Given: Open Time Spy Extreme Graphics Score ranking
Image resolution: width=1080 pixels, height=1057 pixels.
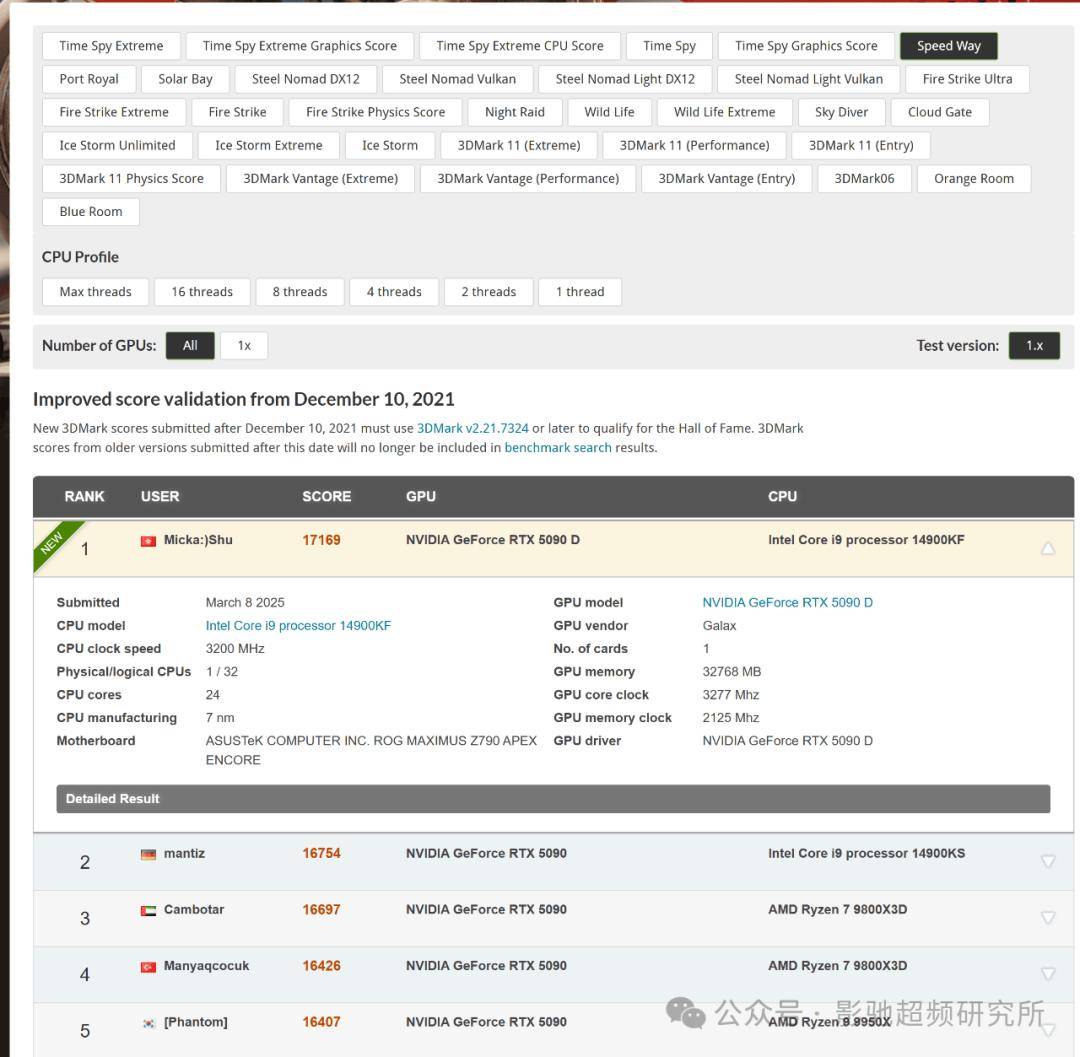Looking at the screenshot, I should [300, 46].
